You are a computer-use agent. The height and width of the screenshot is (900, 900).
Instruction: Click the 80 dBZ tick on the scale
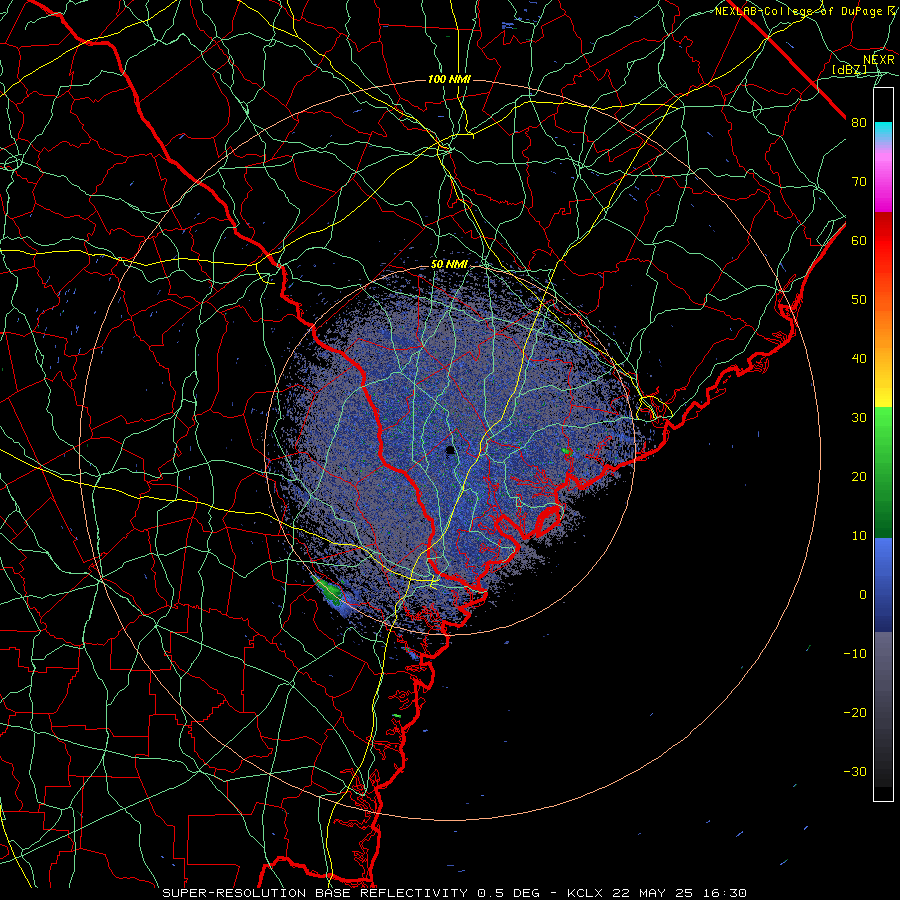(x=859, y=122)
